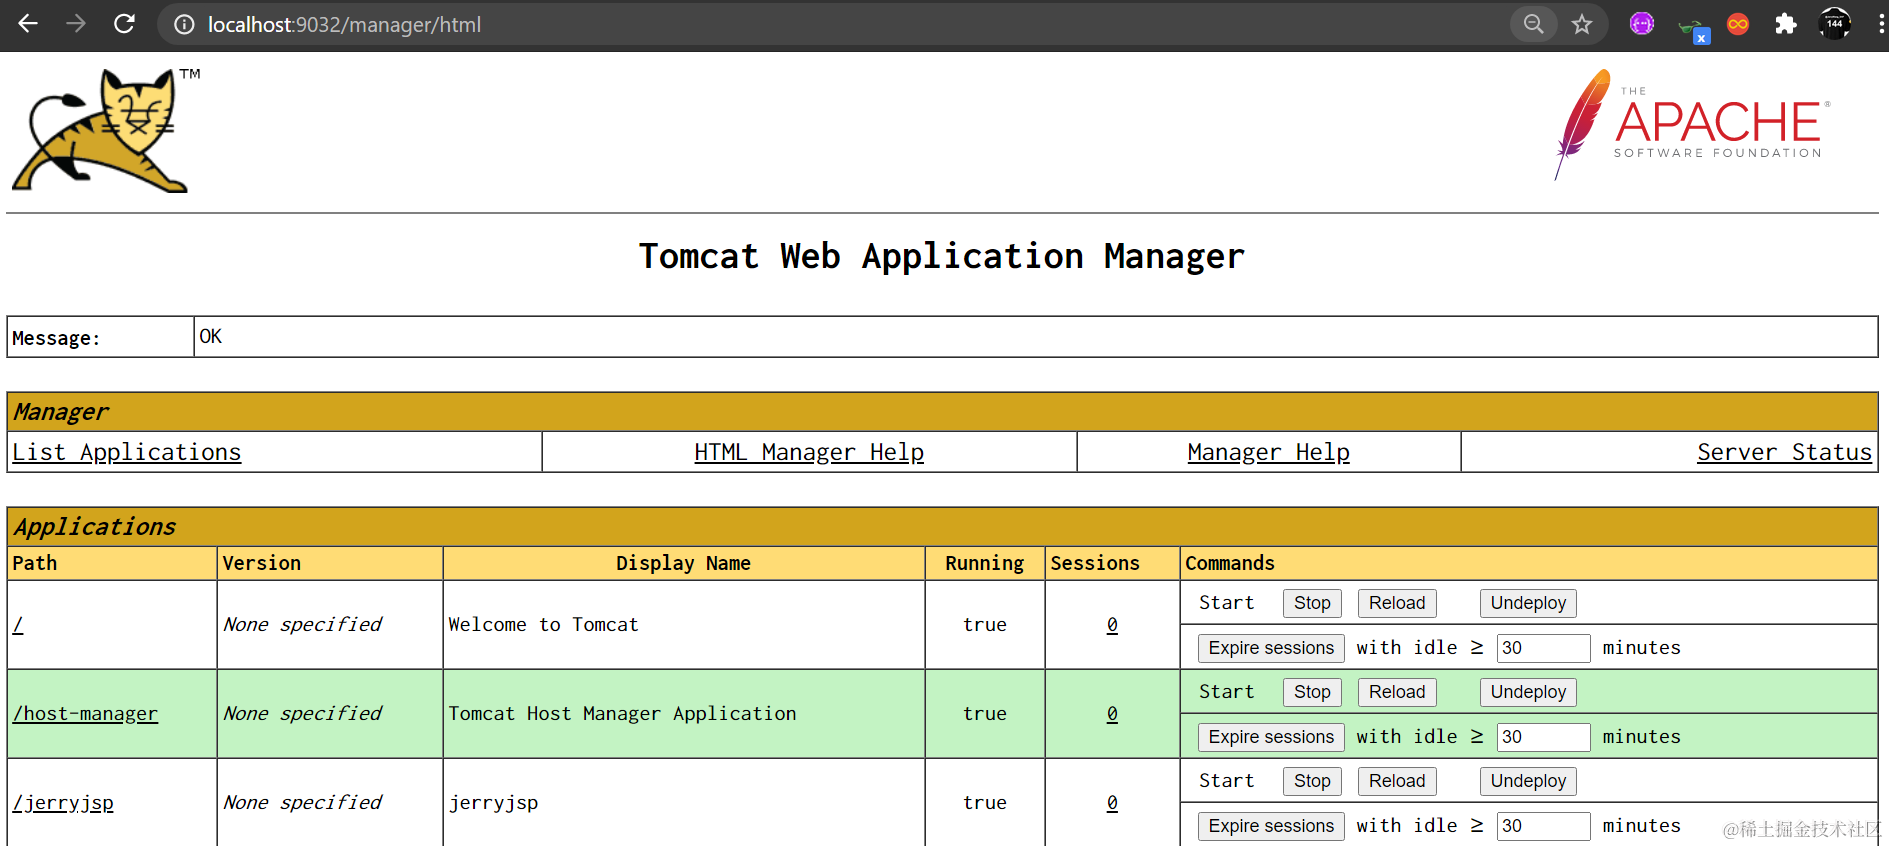
Task: View site information icon in address bar
Action: tap(184, 24)
